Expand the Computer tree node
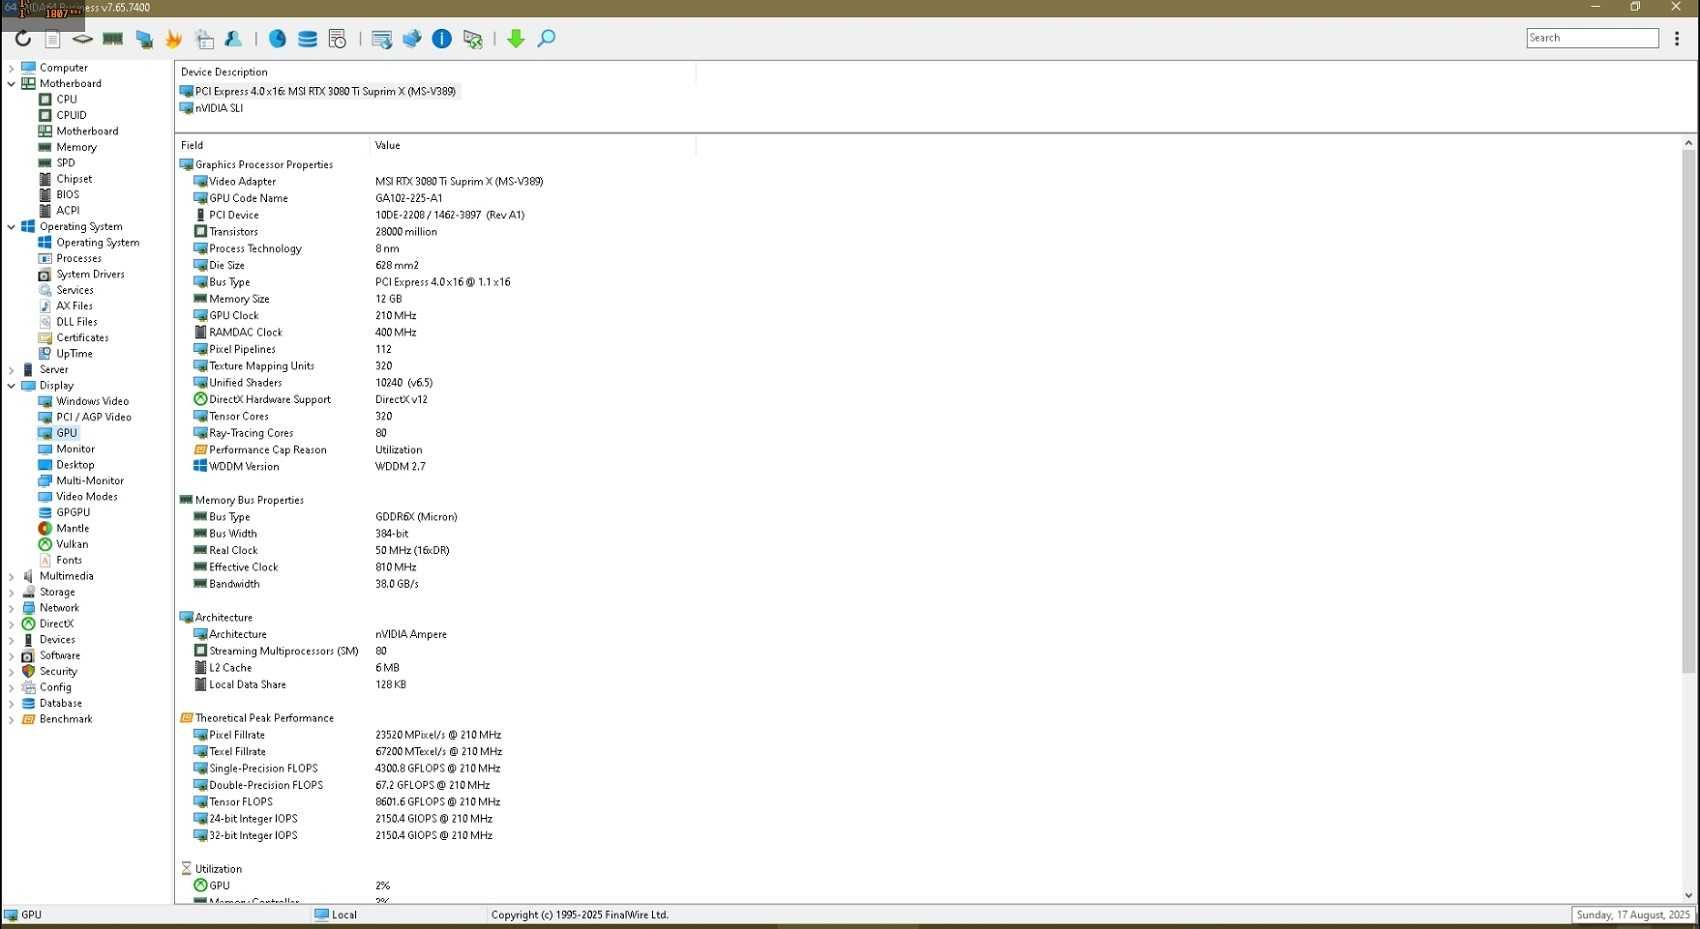 [x=11, y=68]
